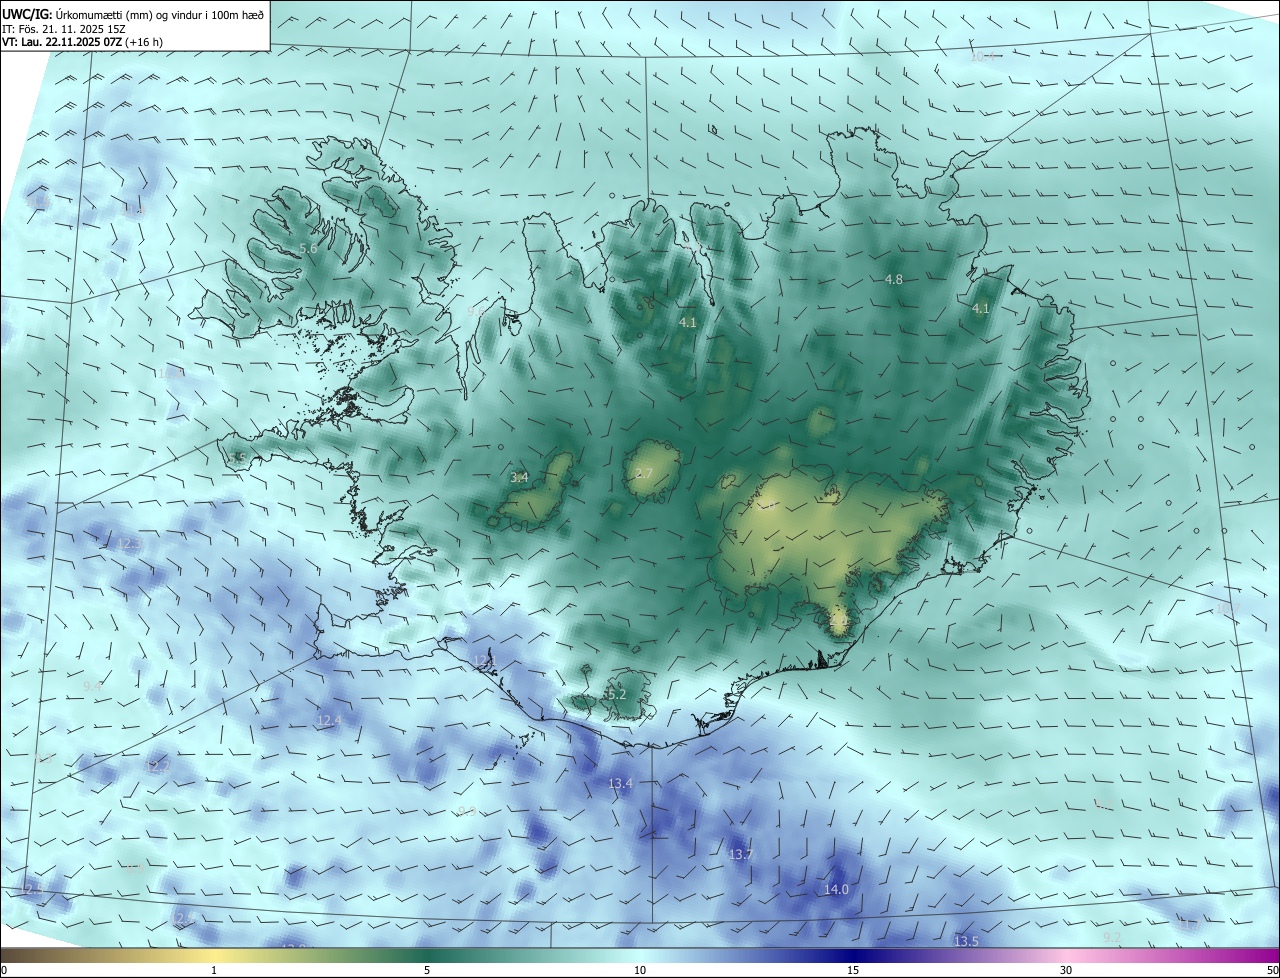Click the colorbar tick labeled 1
This screenshot has width=1280, height=978.
click(x=214, y=970)
